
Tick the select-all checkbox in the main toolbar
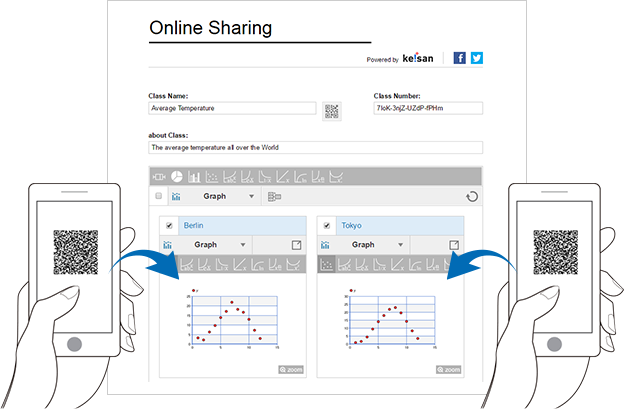(159, 197)
